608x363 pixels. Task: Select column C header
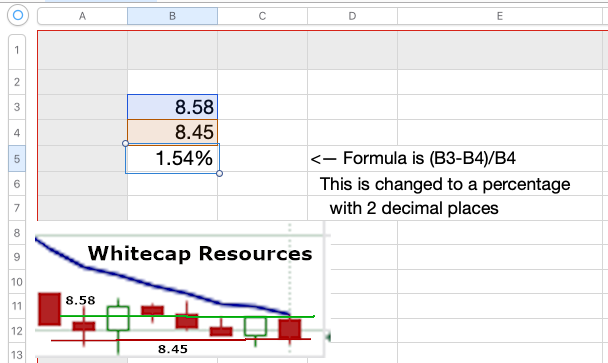pos(263,16)
